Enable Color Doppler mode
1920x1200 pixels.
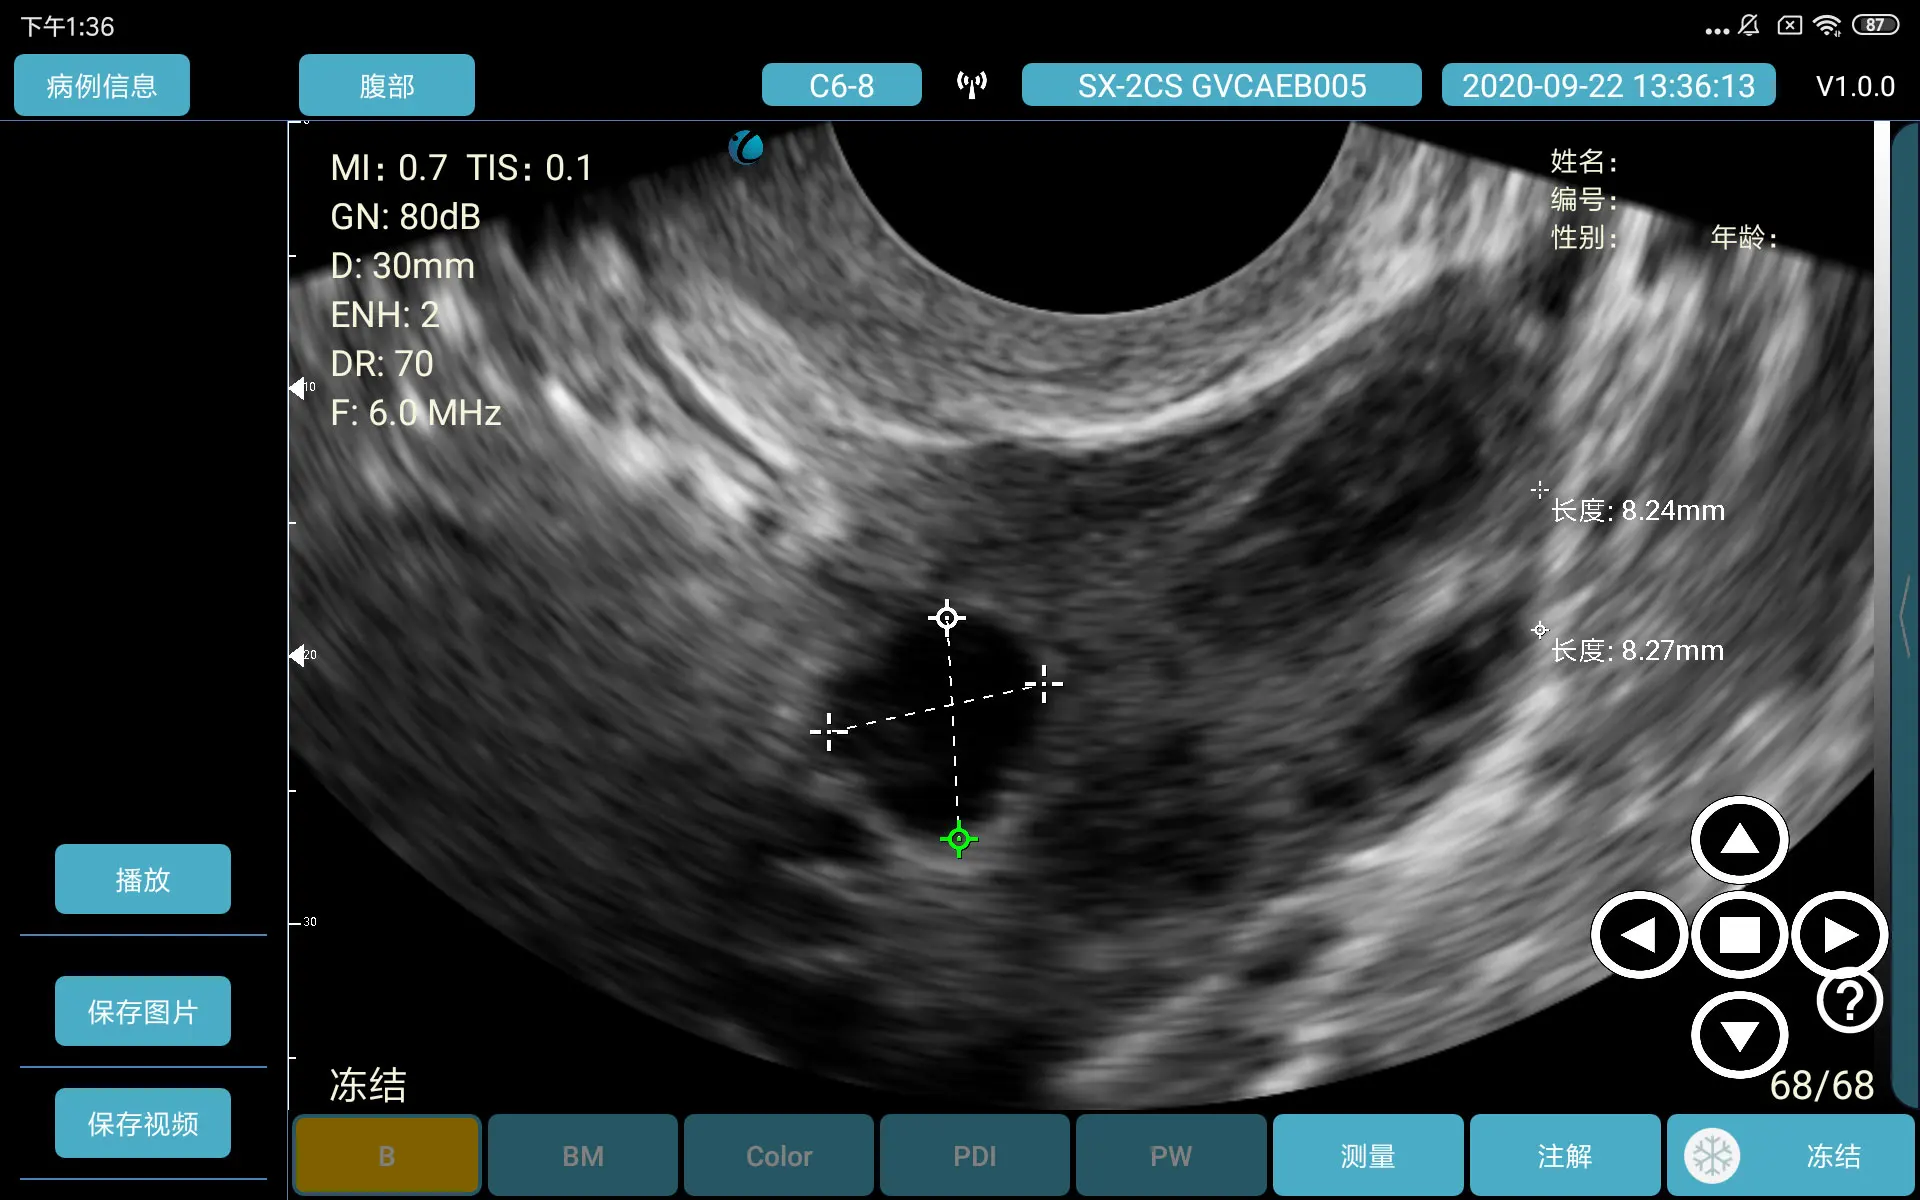778,1155
